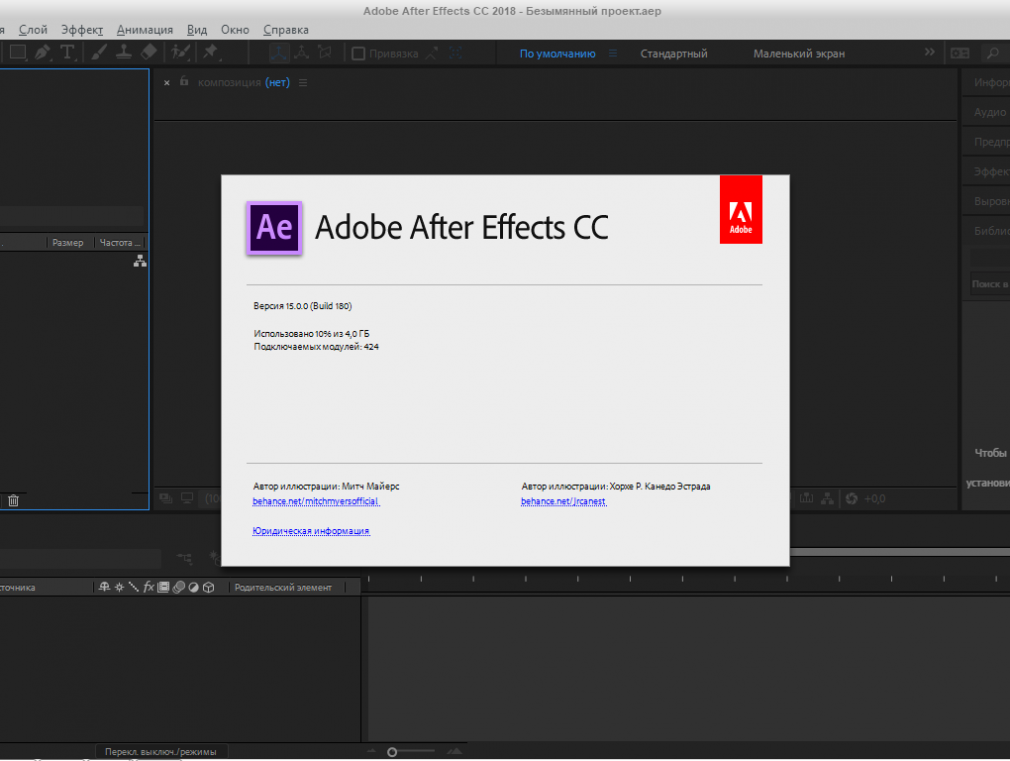
Task: Open project flowchart view icon
Action: click(x=140, y=261)
